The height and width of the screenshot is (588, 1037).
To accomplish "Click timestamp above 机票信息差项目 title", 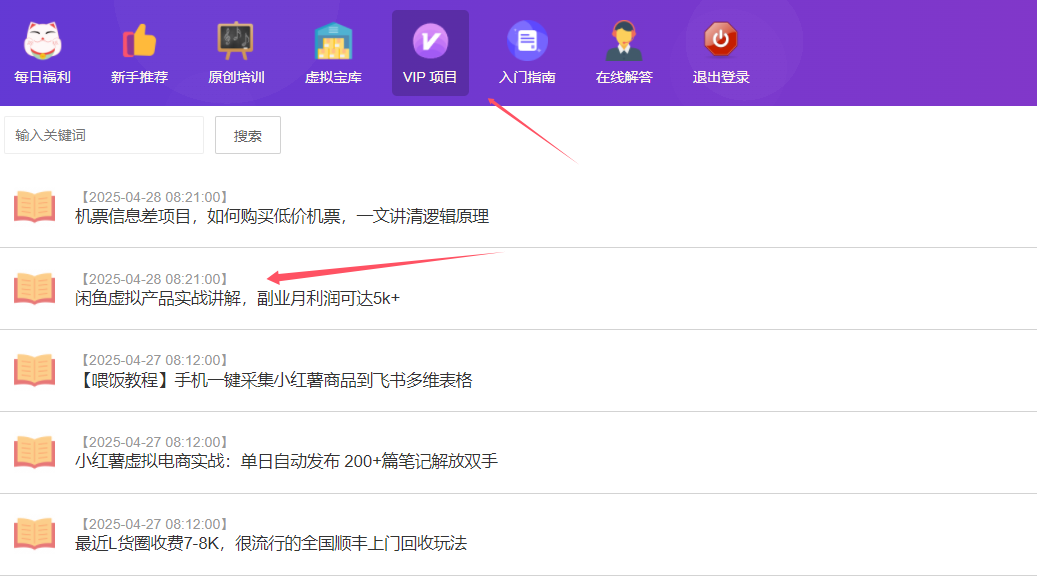I will pyautogui.click(x=154, y=197).
